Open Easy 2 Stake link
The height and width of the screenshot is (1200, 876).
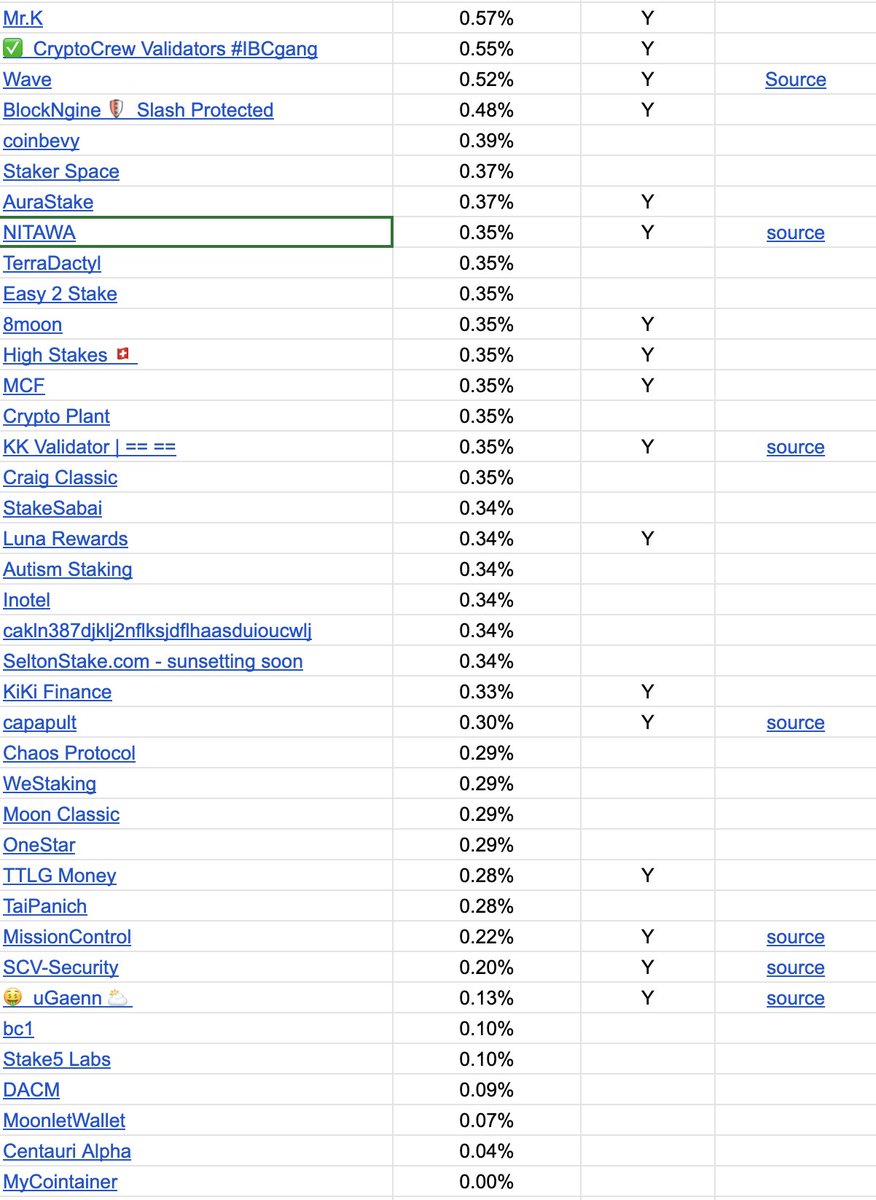[60, 294]
